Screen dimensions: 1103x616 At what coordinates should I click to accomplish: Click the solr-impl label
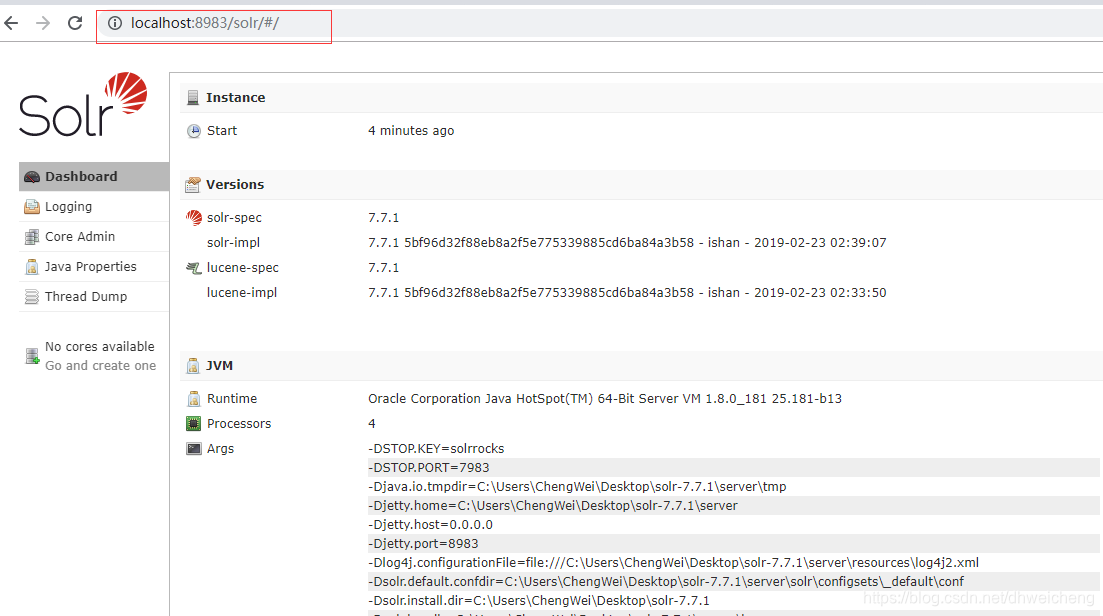click(x=234, y=243)
